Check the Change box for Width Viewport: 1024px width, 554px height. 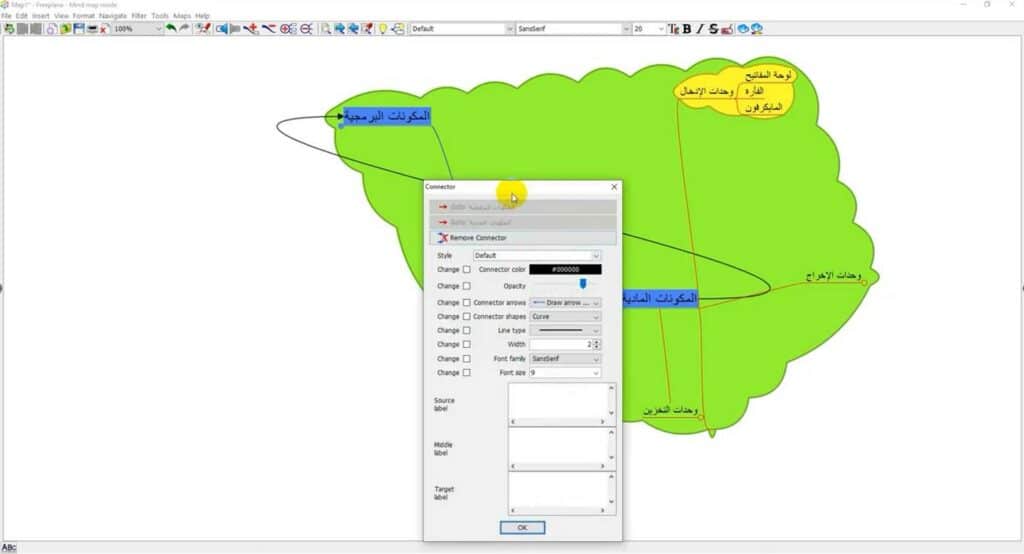tap(466, 344)
